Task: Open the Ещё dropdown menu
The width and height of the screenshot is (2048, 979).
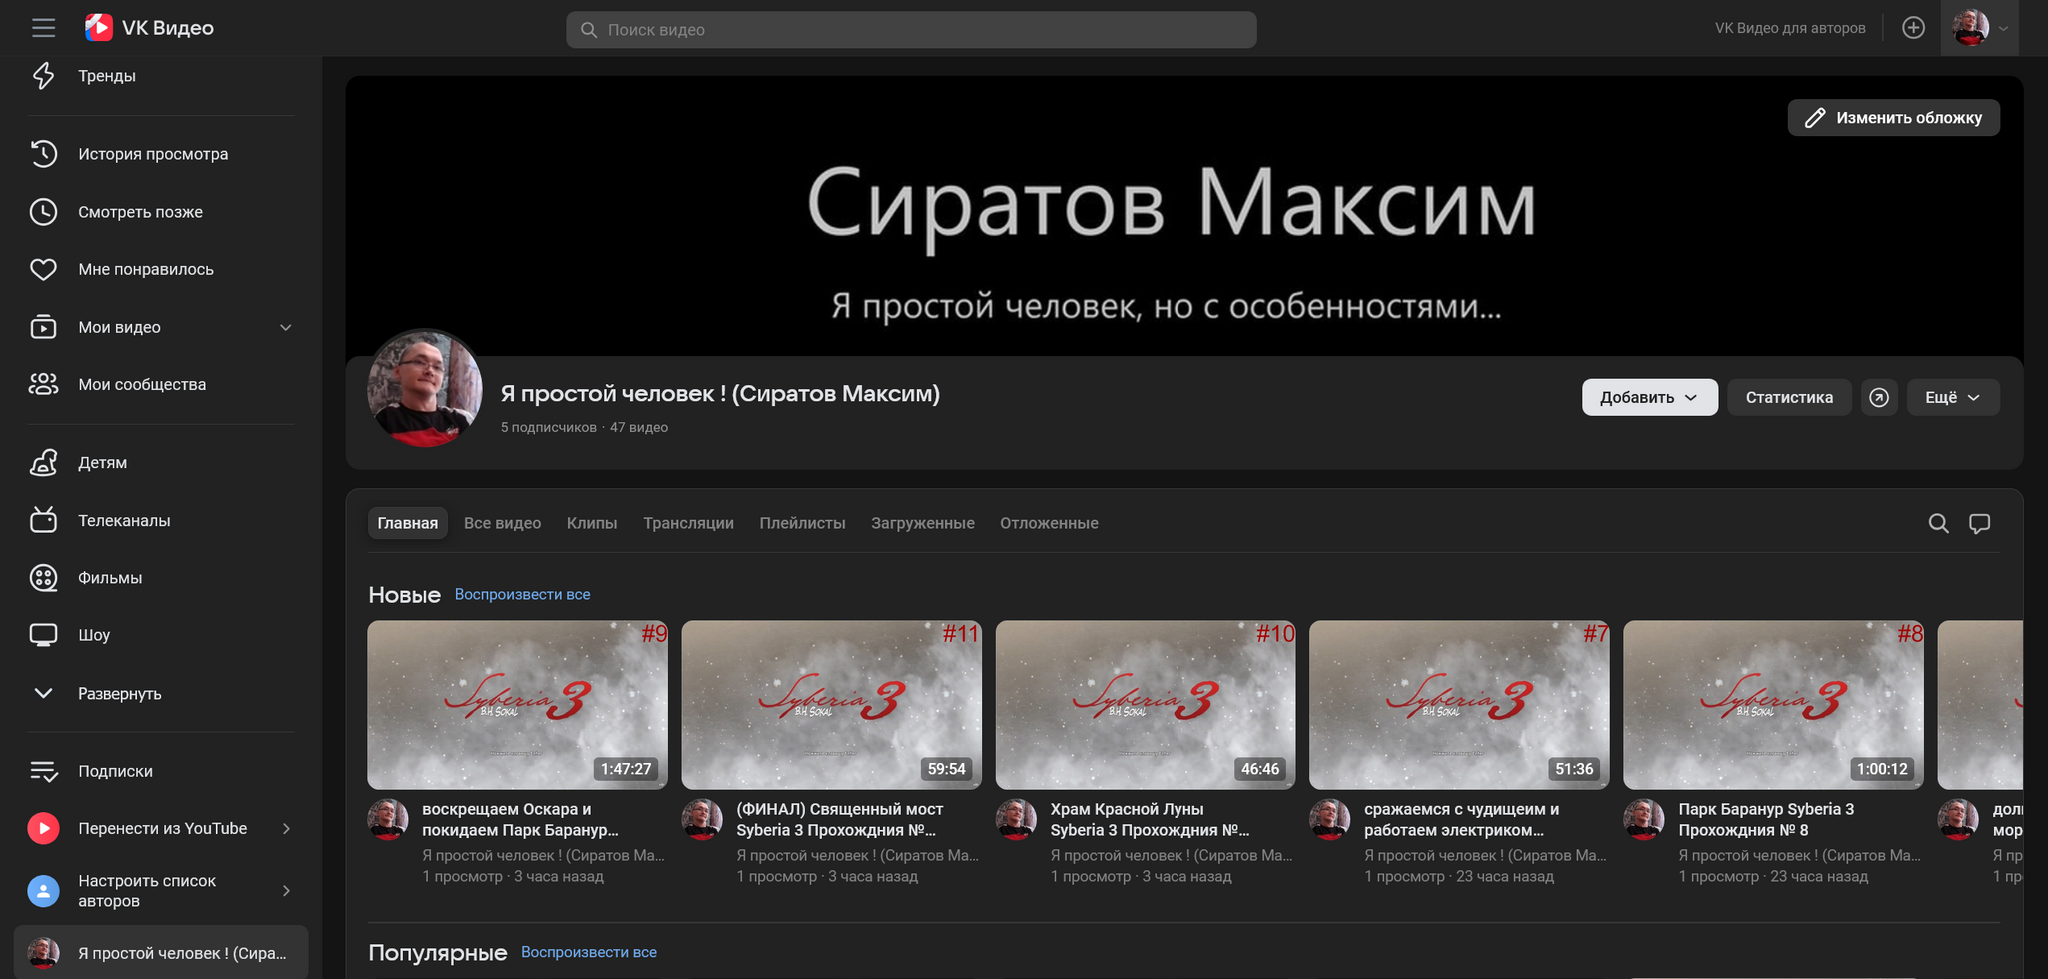Action: point(1952,397)
